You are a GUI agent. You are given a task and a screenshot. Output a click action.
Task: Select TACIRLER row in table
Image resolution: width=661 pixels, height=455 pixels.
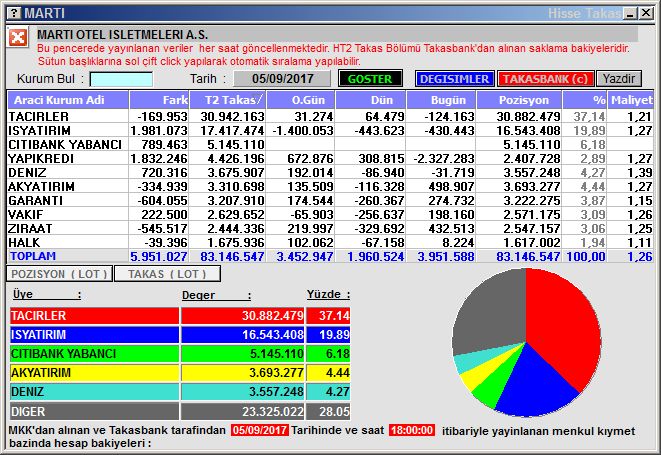pos(330,116)
